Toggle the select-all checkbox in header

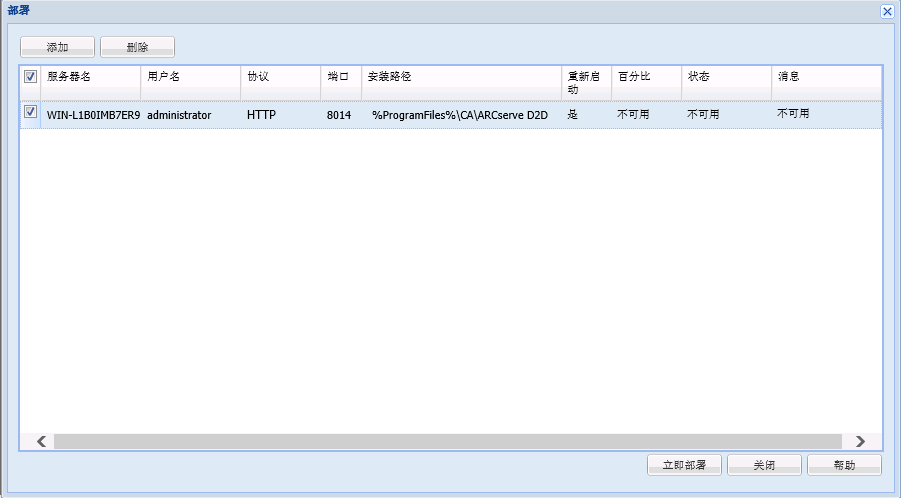30,76
